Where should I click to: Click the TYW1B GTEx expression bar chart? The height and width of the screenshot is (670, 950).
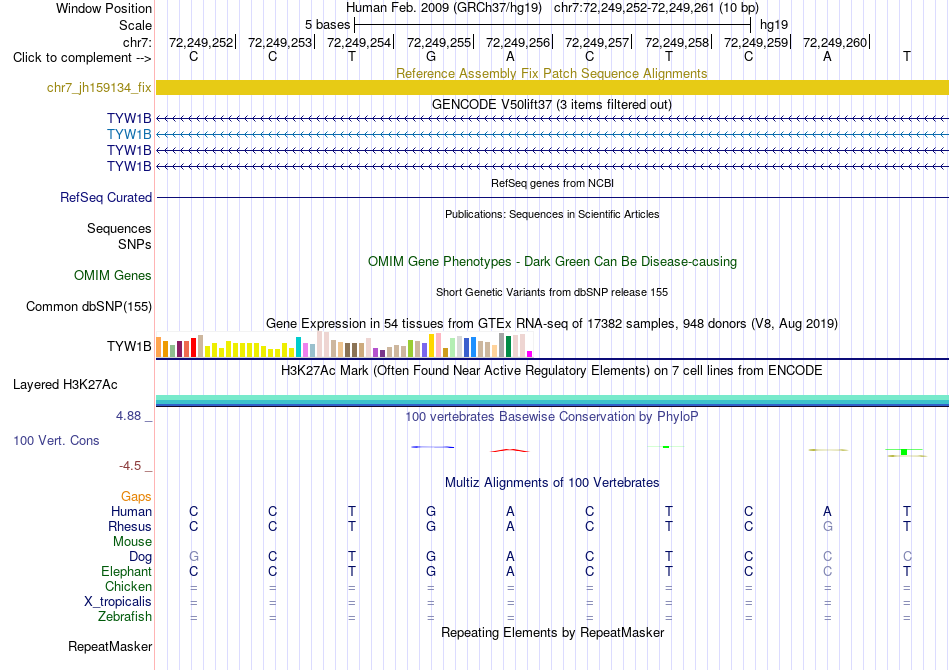(344, 345)
